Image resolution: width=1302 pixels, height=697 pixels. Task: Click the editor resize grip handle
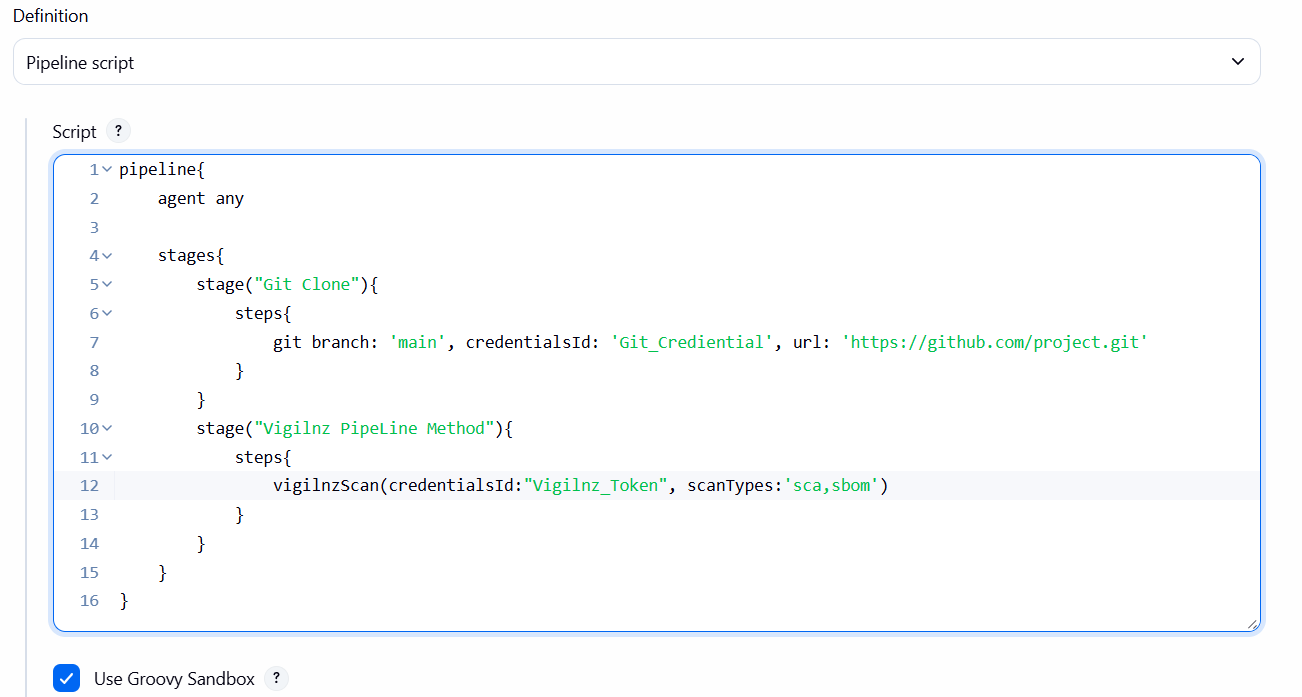coord(1251,622)
